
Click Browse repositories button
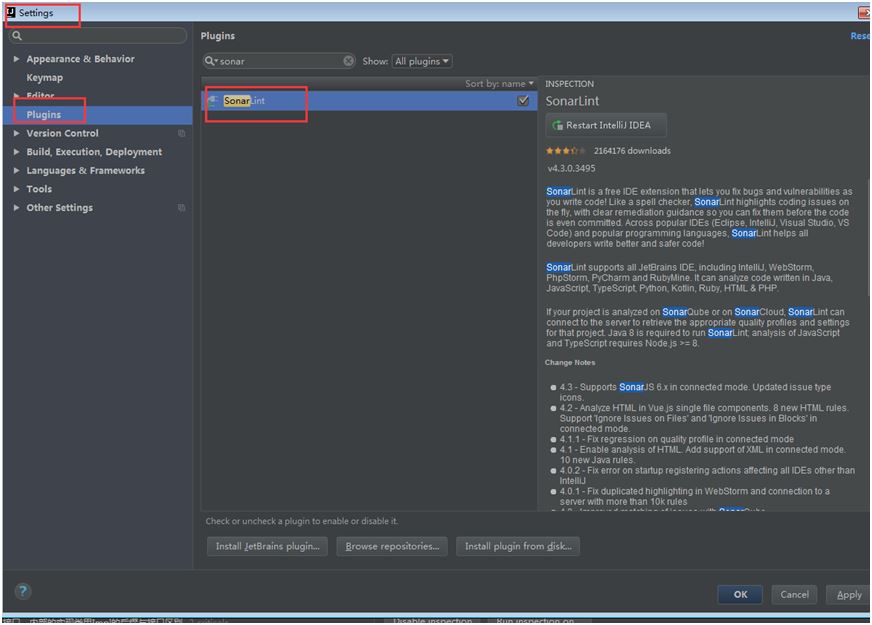tap(392, 546)
